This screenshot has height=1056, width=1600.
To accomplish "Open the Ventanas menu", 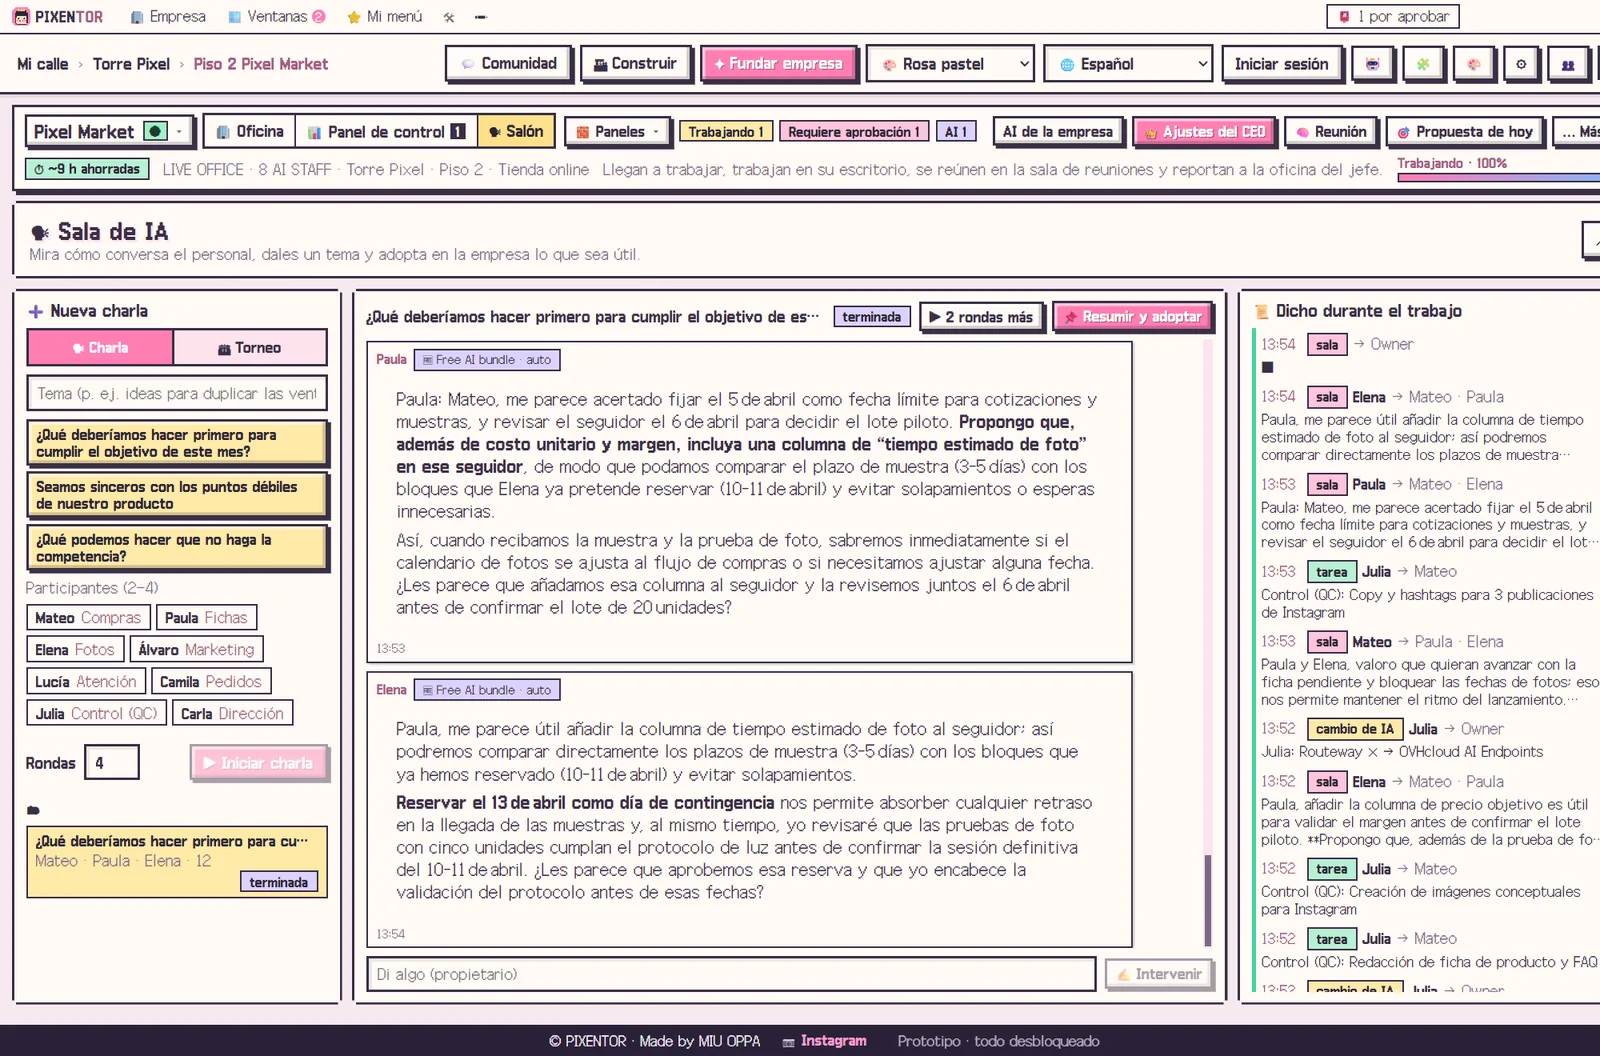I will click(276, 17).
